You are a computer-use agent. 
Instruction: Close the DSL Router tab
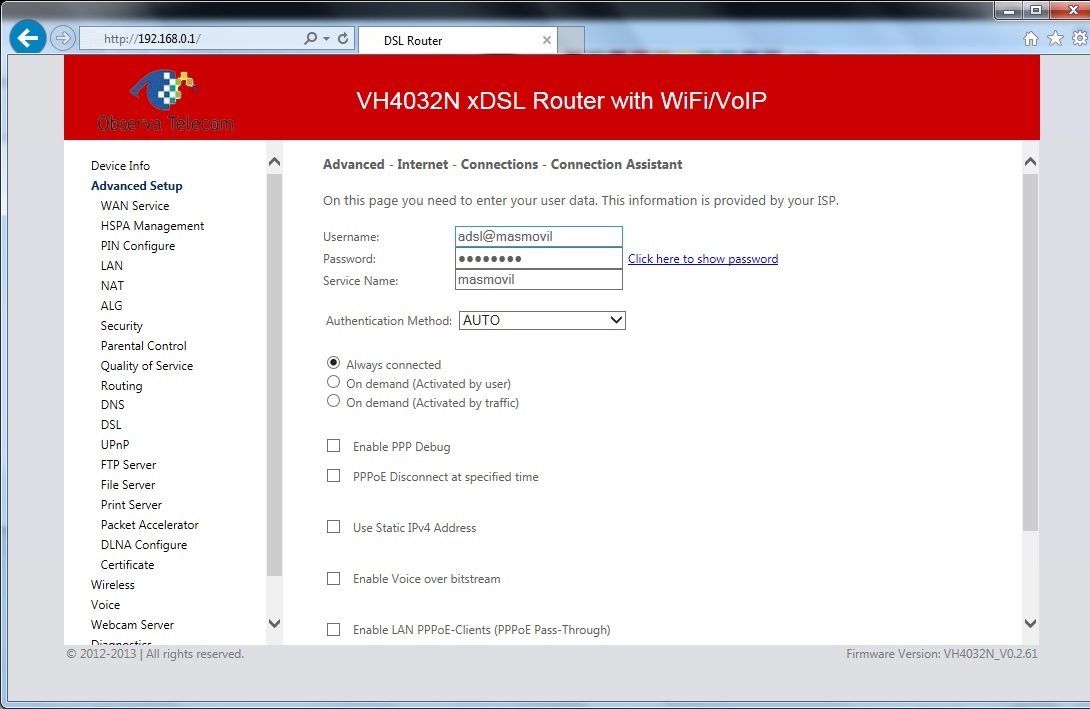pos(547,41)
